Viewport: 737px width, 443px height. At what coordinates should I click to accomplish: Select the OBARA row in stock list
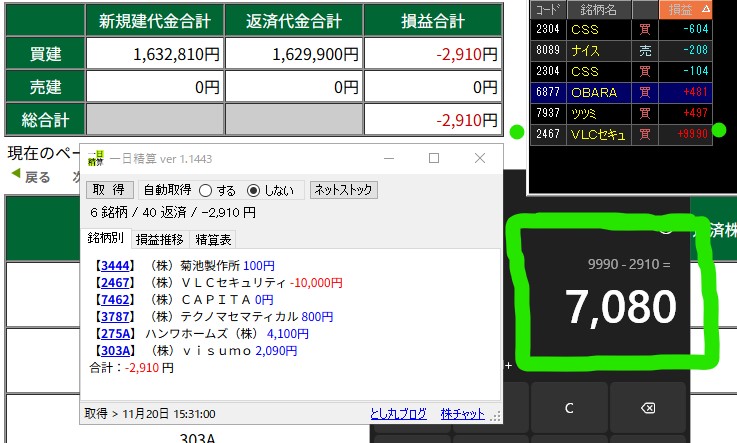click(619, 92)
